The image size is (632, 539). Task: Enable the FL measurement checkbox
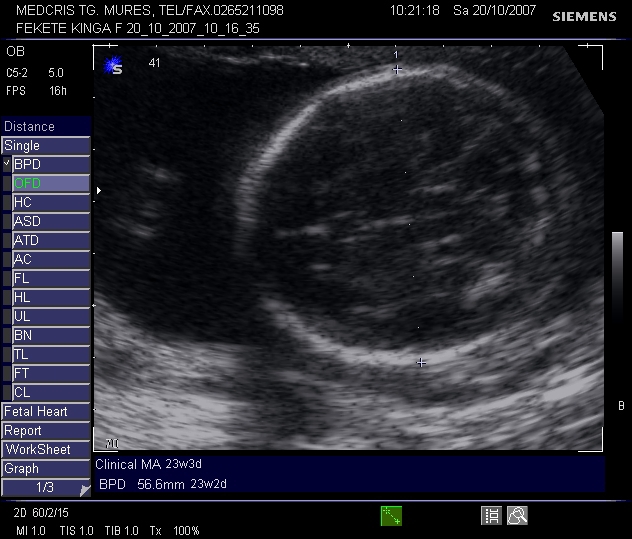(x=7, y=278)
